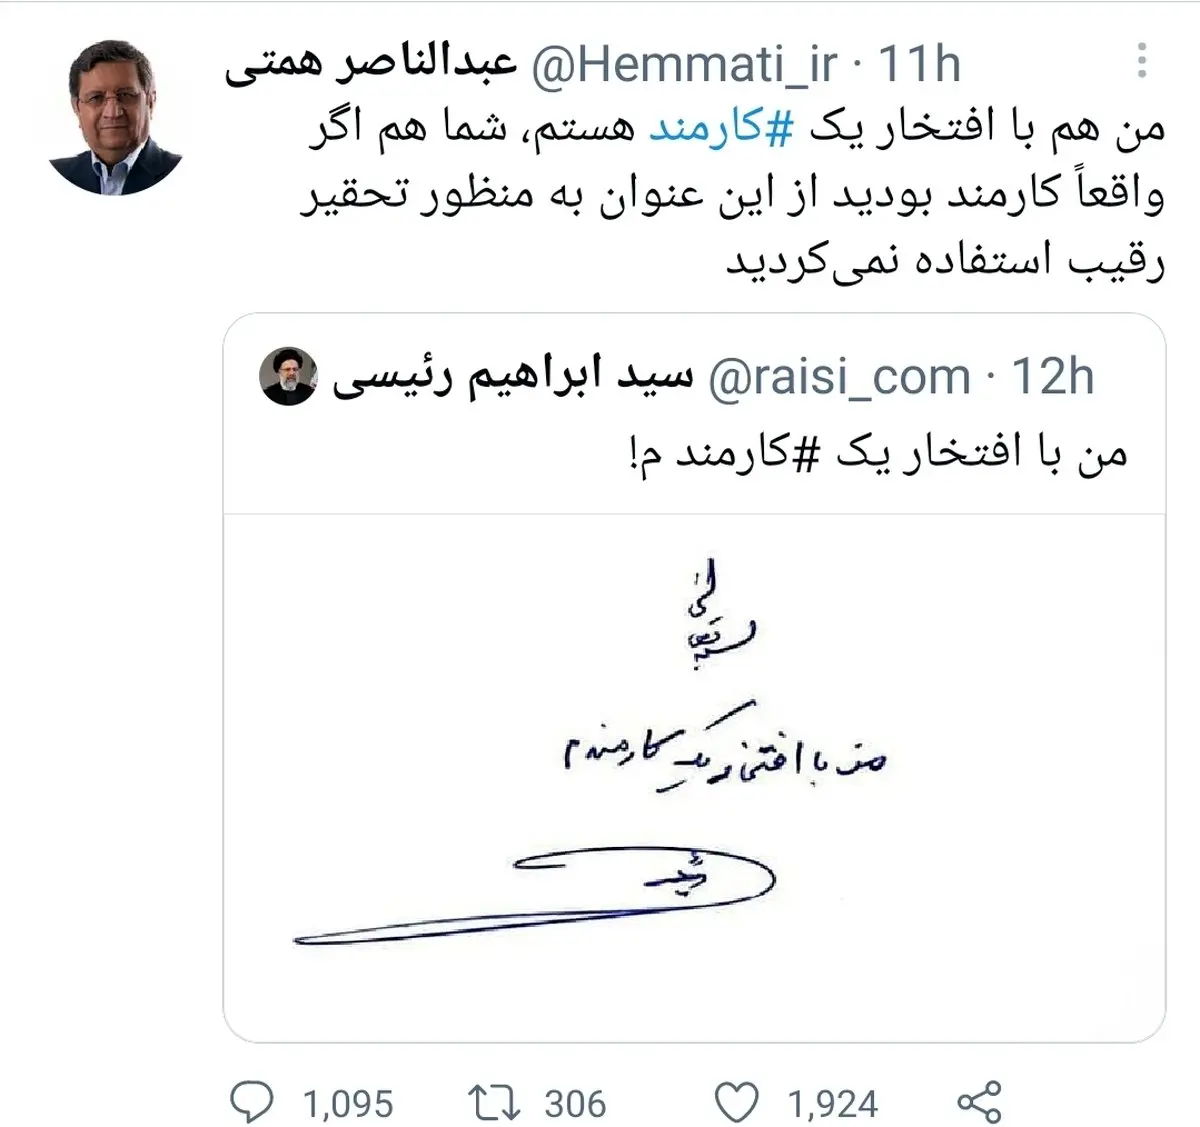Click display name عبدالناصر همتی
The height and width of the screenshot is (1127, 1200).
coord(370,66)
